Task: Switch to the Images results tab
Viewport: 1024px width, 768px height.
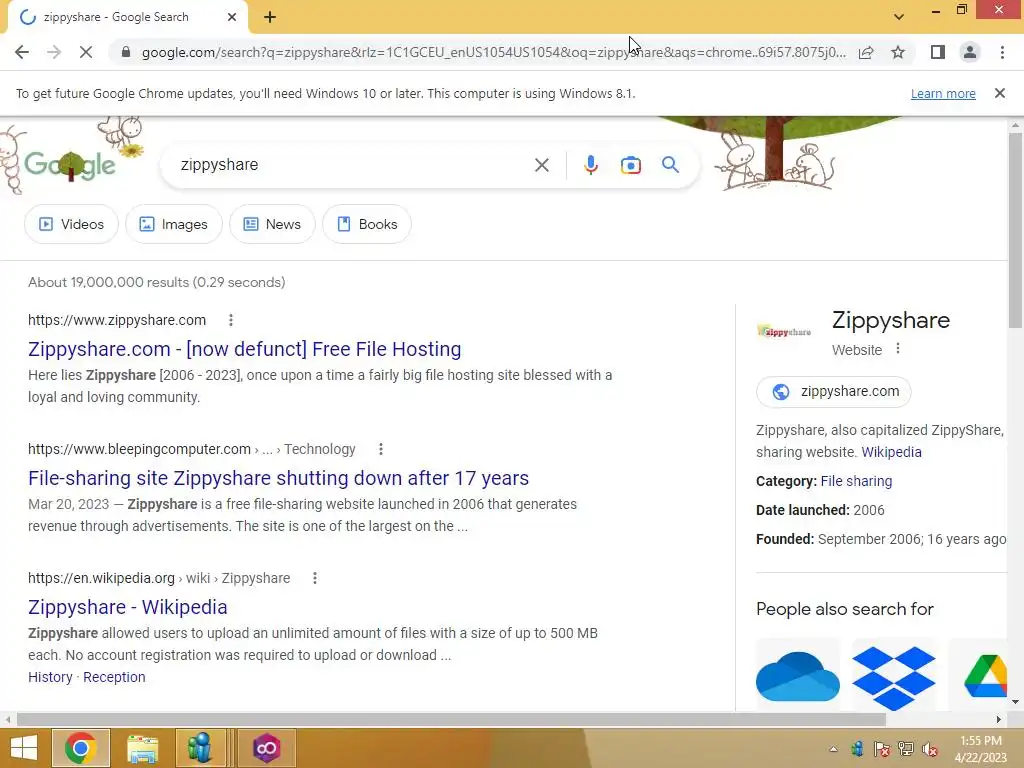Action: pos(174,224)
